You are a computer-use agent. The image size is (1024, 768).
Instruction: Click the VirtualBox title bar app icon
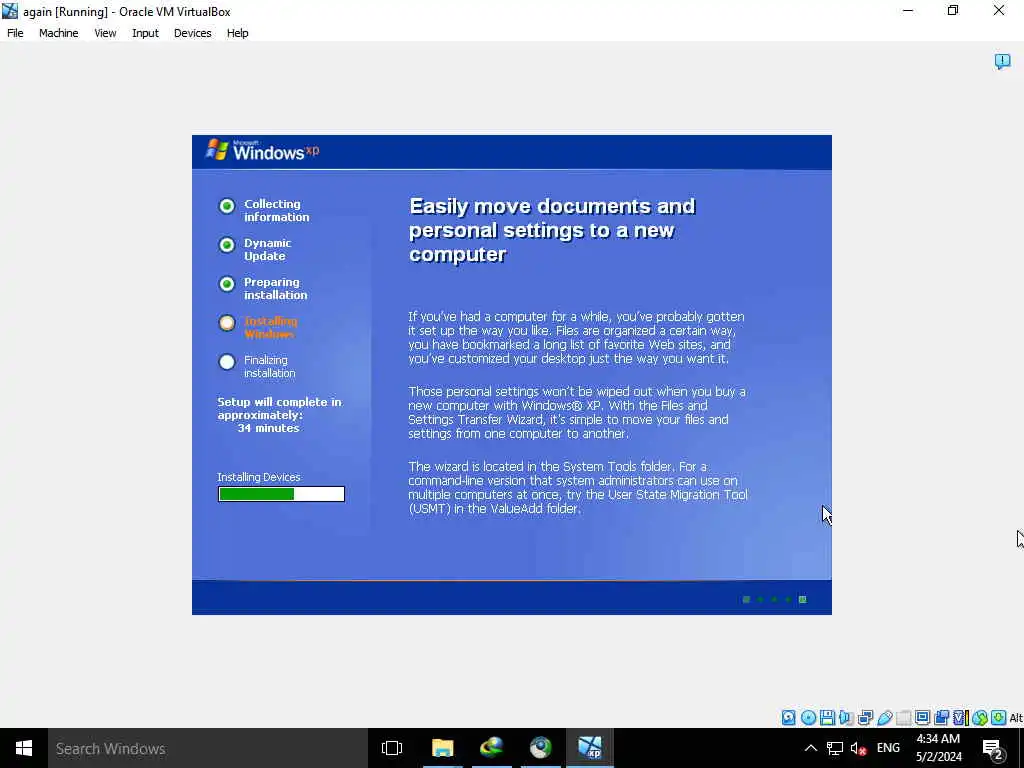pos(10,11)
